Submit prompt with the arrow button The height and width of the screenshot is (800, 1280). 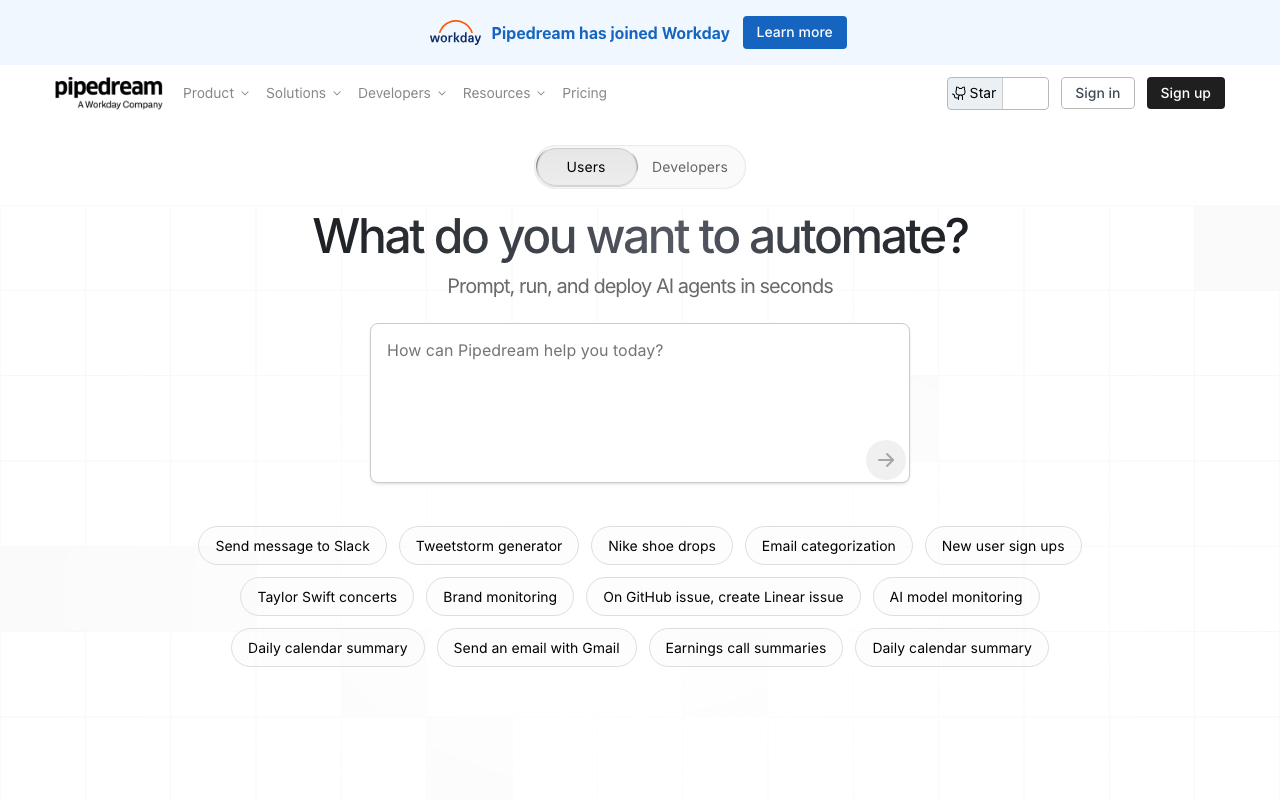point(886,460)
